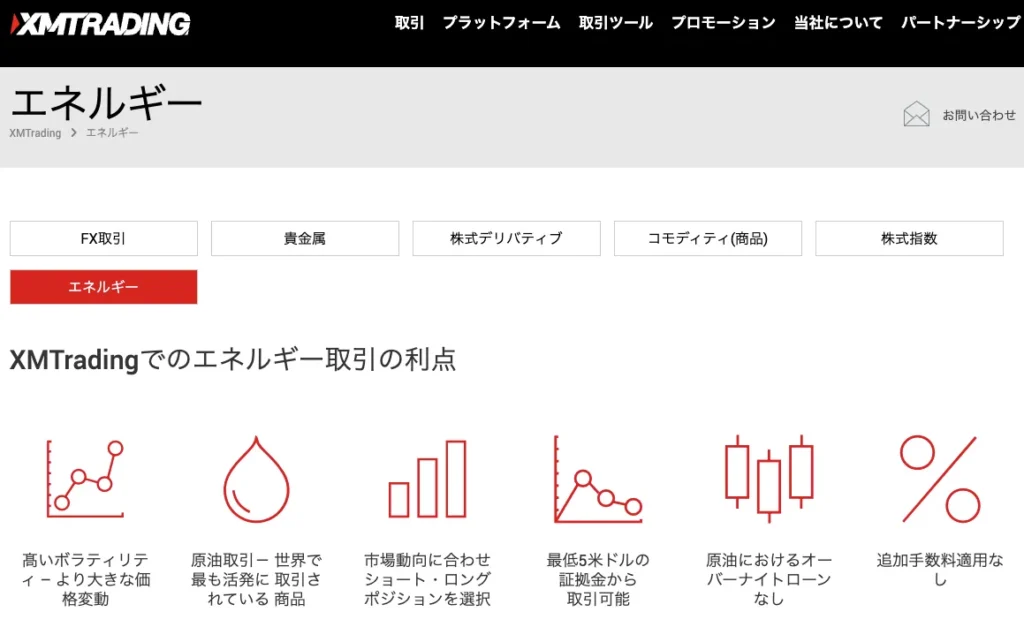Select the 株式指数 tab
Image resolution: width=1024 pixels, height=627 pixels.
tap(909, 238)
